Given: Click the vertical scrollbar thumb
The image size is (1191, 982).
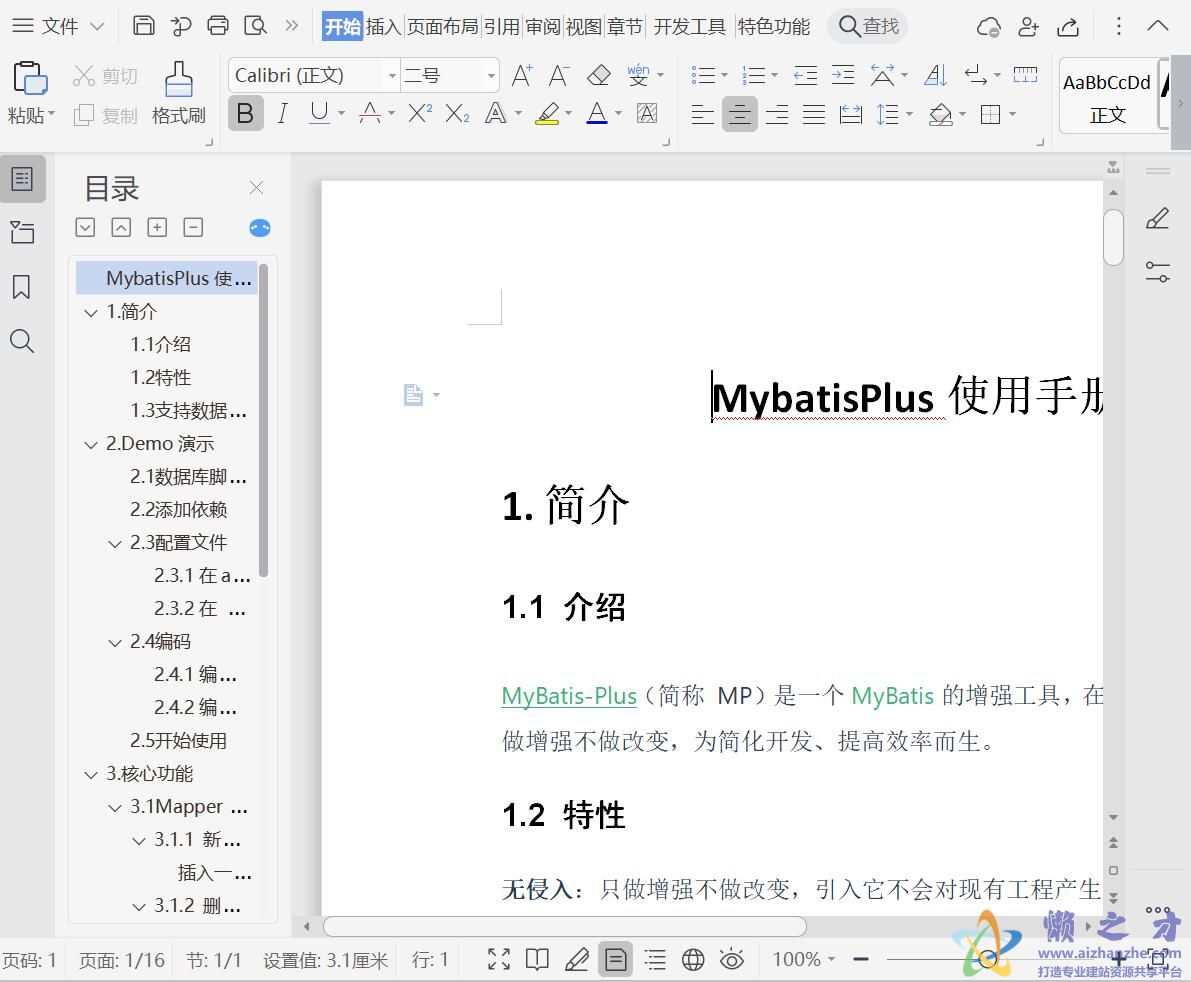Looking at the screenshot, I should click(1114, 238).
